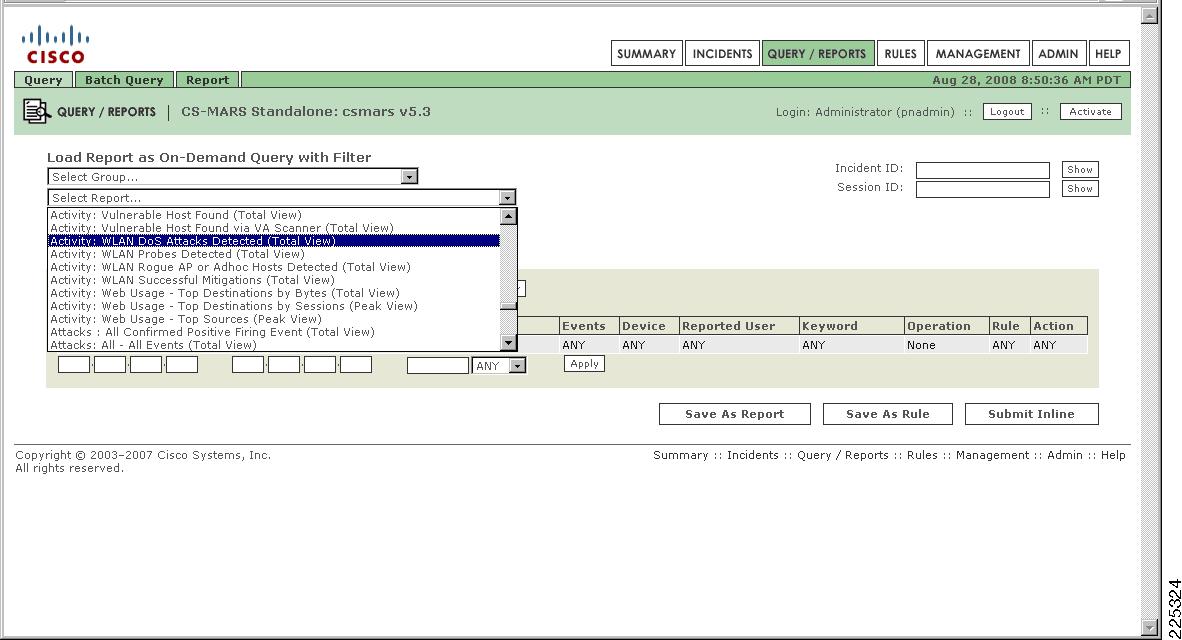The height and width of the screenshot is (640, 1182).
Task: Follow the footer Incidents link
Action: point(752,455)
